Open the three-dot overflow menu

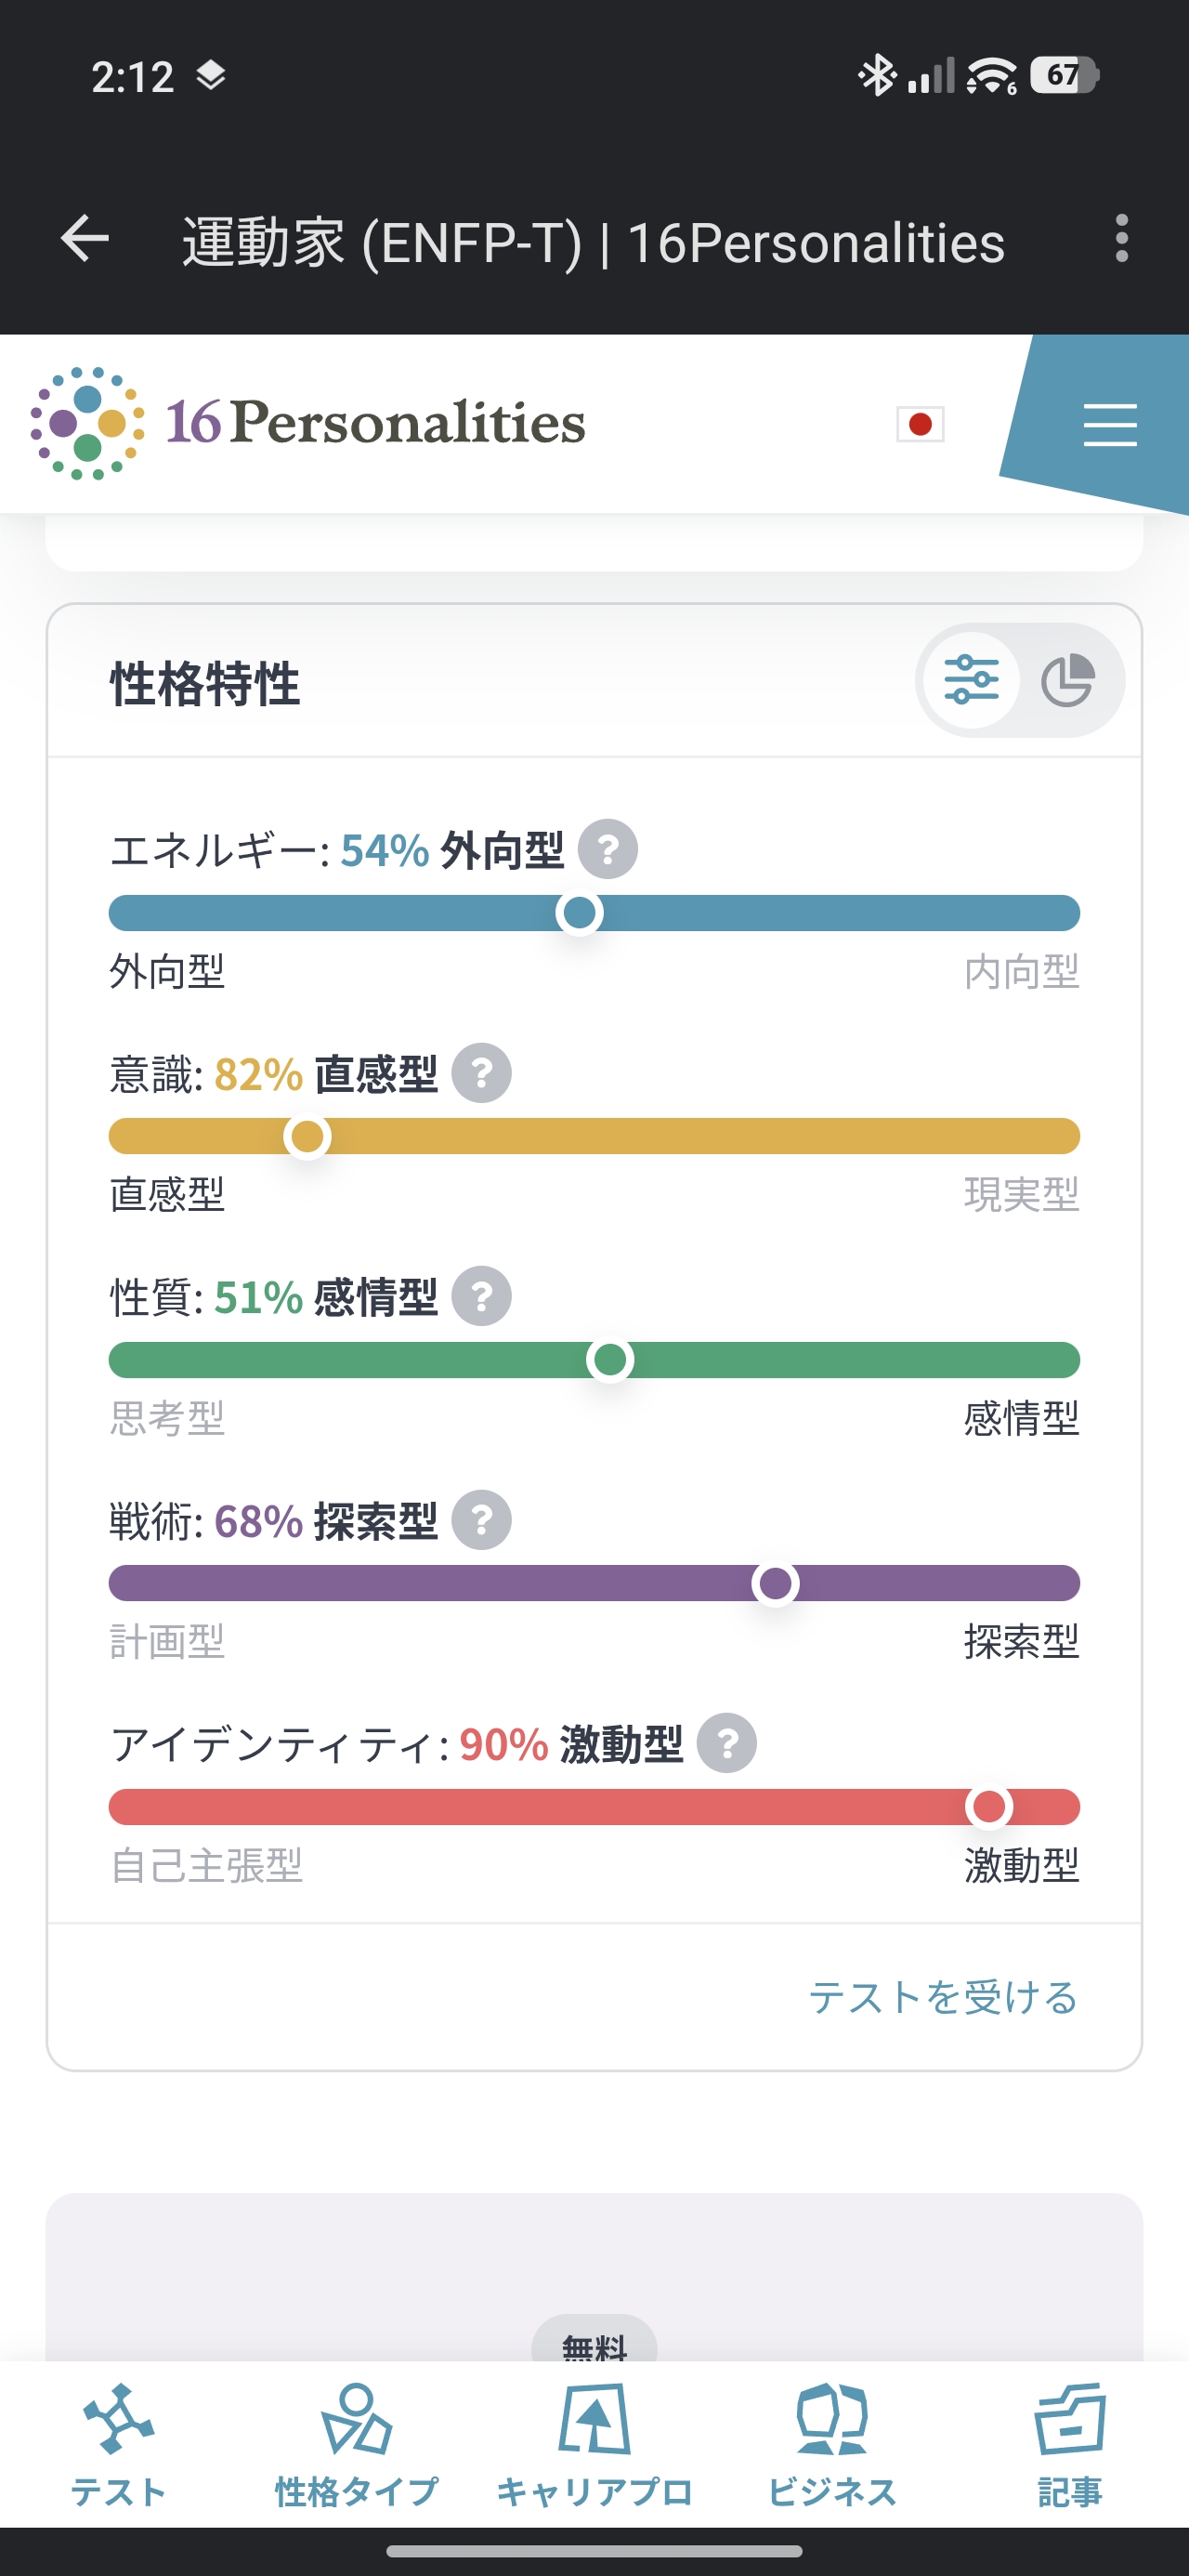[1121, 240]
